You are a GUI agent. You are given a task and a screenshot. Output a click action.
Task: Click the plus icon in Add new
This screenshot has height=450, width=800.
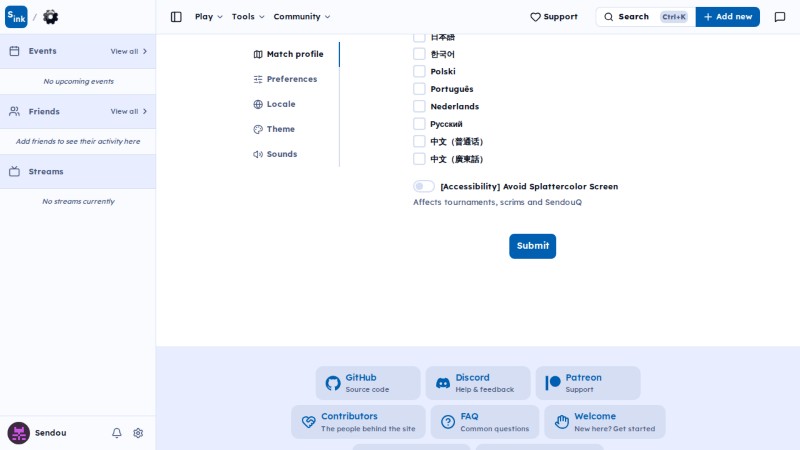[x=708, y=17]
